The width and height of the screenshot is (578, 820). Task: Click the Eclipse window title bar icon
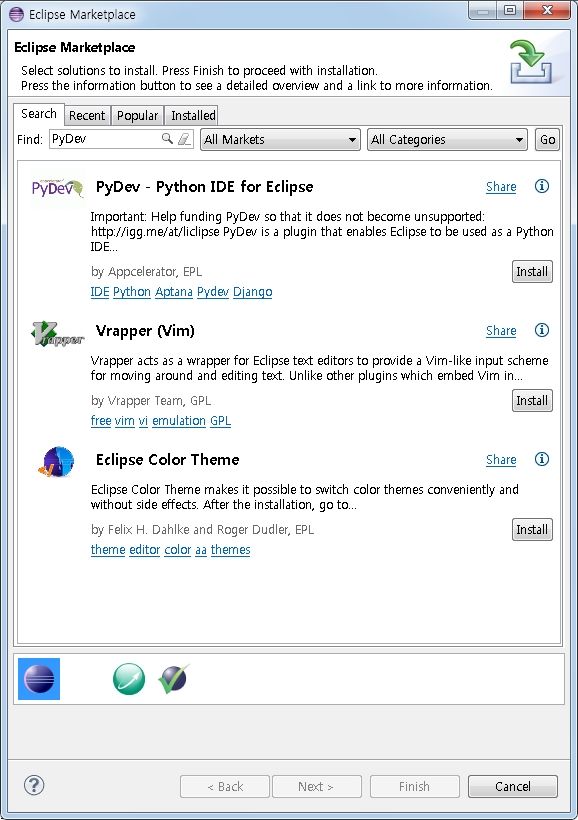pos(16,14)
